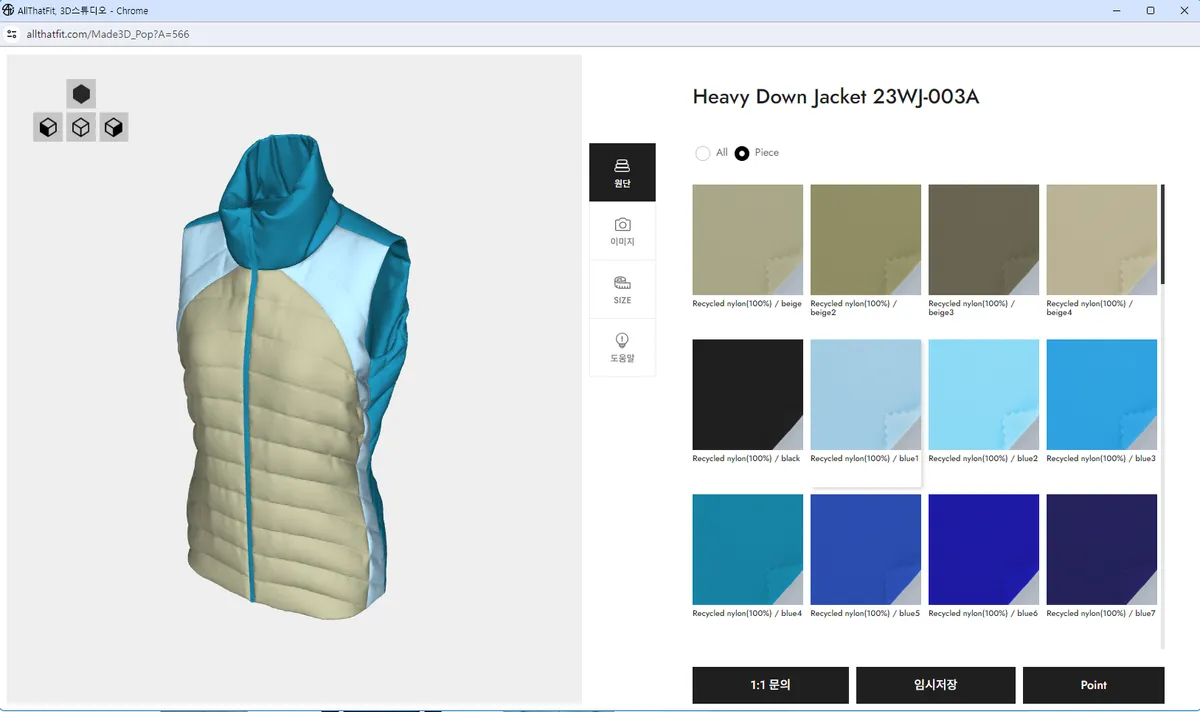Image resolution: width=1200 pixels, height=712 pixels.
Task: Click the 1:1 문의 inquiry button
Action: click(770, 685)
